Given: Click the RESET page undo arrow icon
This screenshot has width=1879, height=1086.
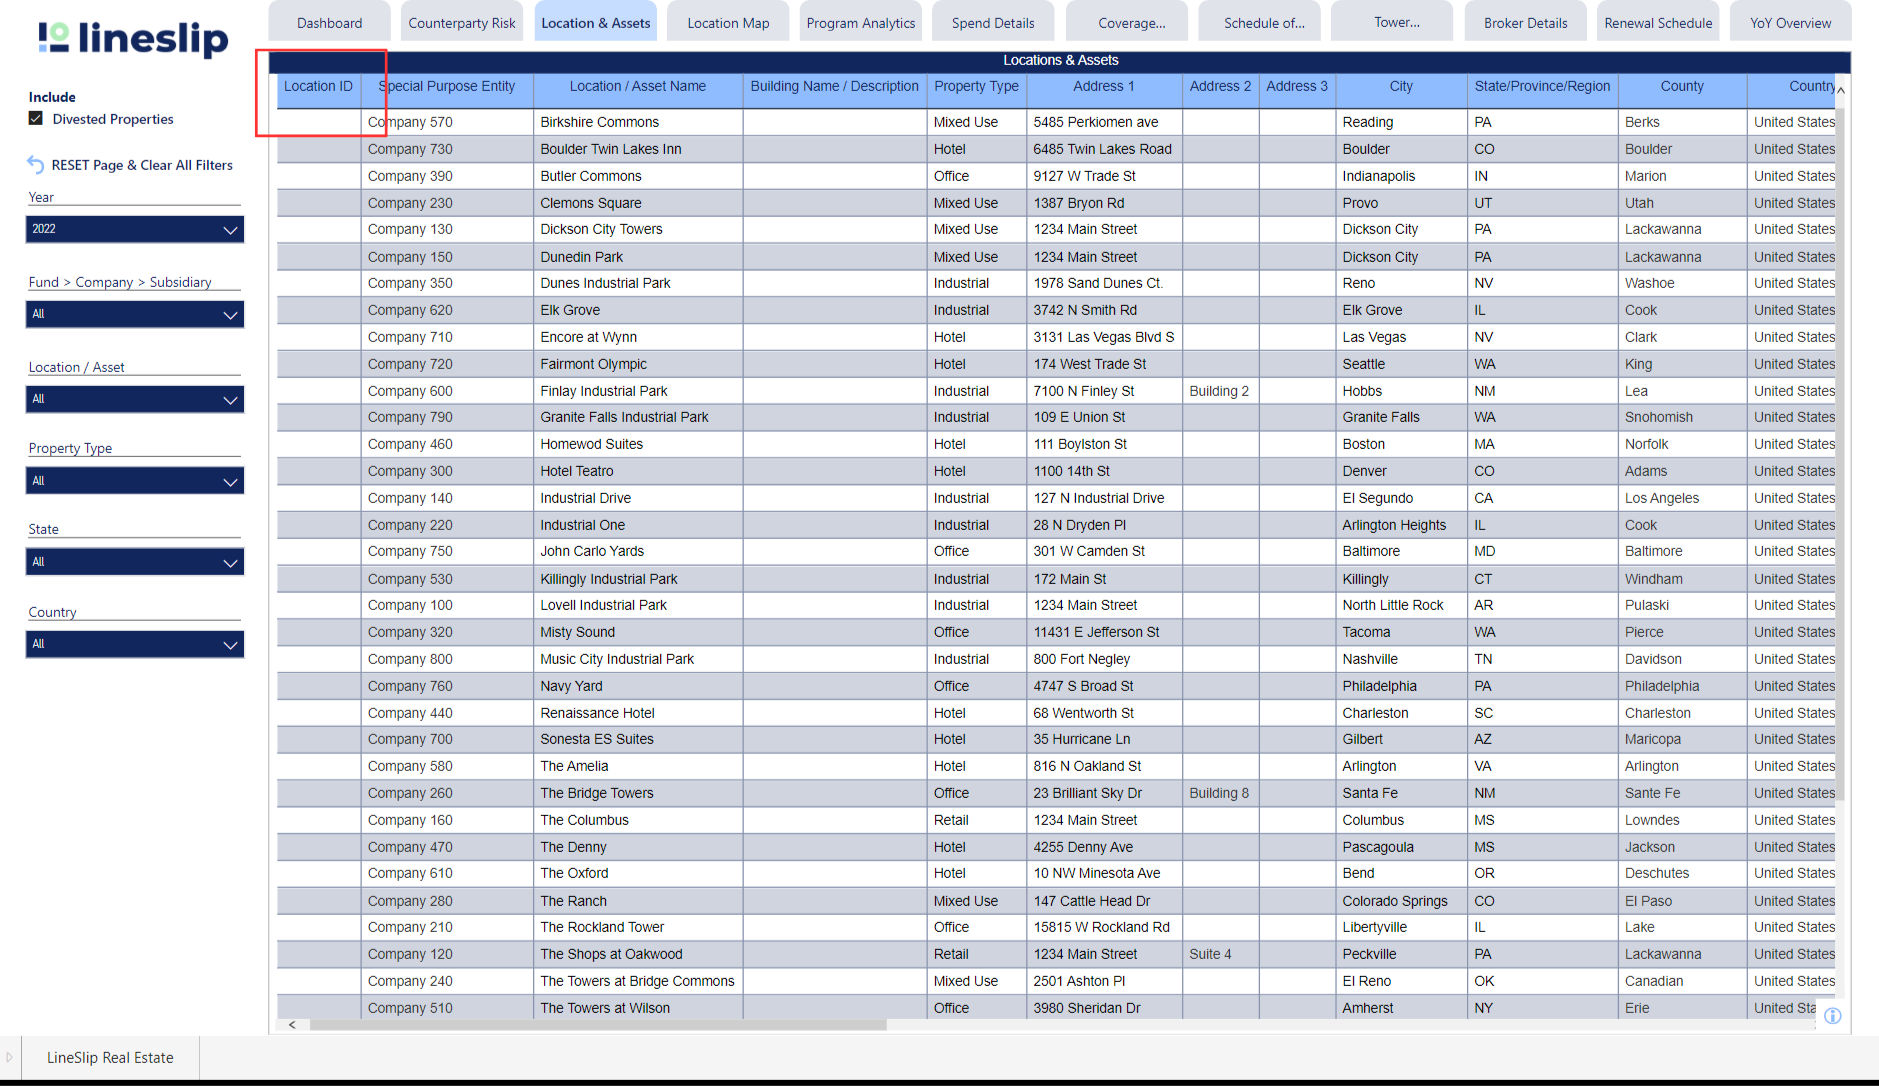Looking at the screenshot, I should tap(36, 165).
